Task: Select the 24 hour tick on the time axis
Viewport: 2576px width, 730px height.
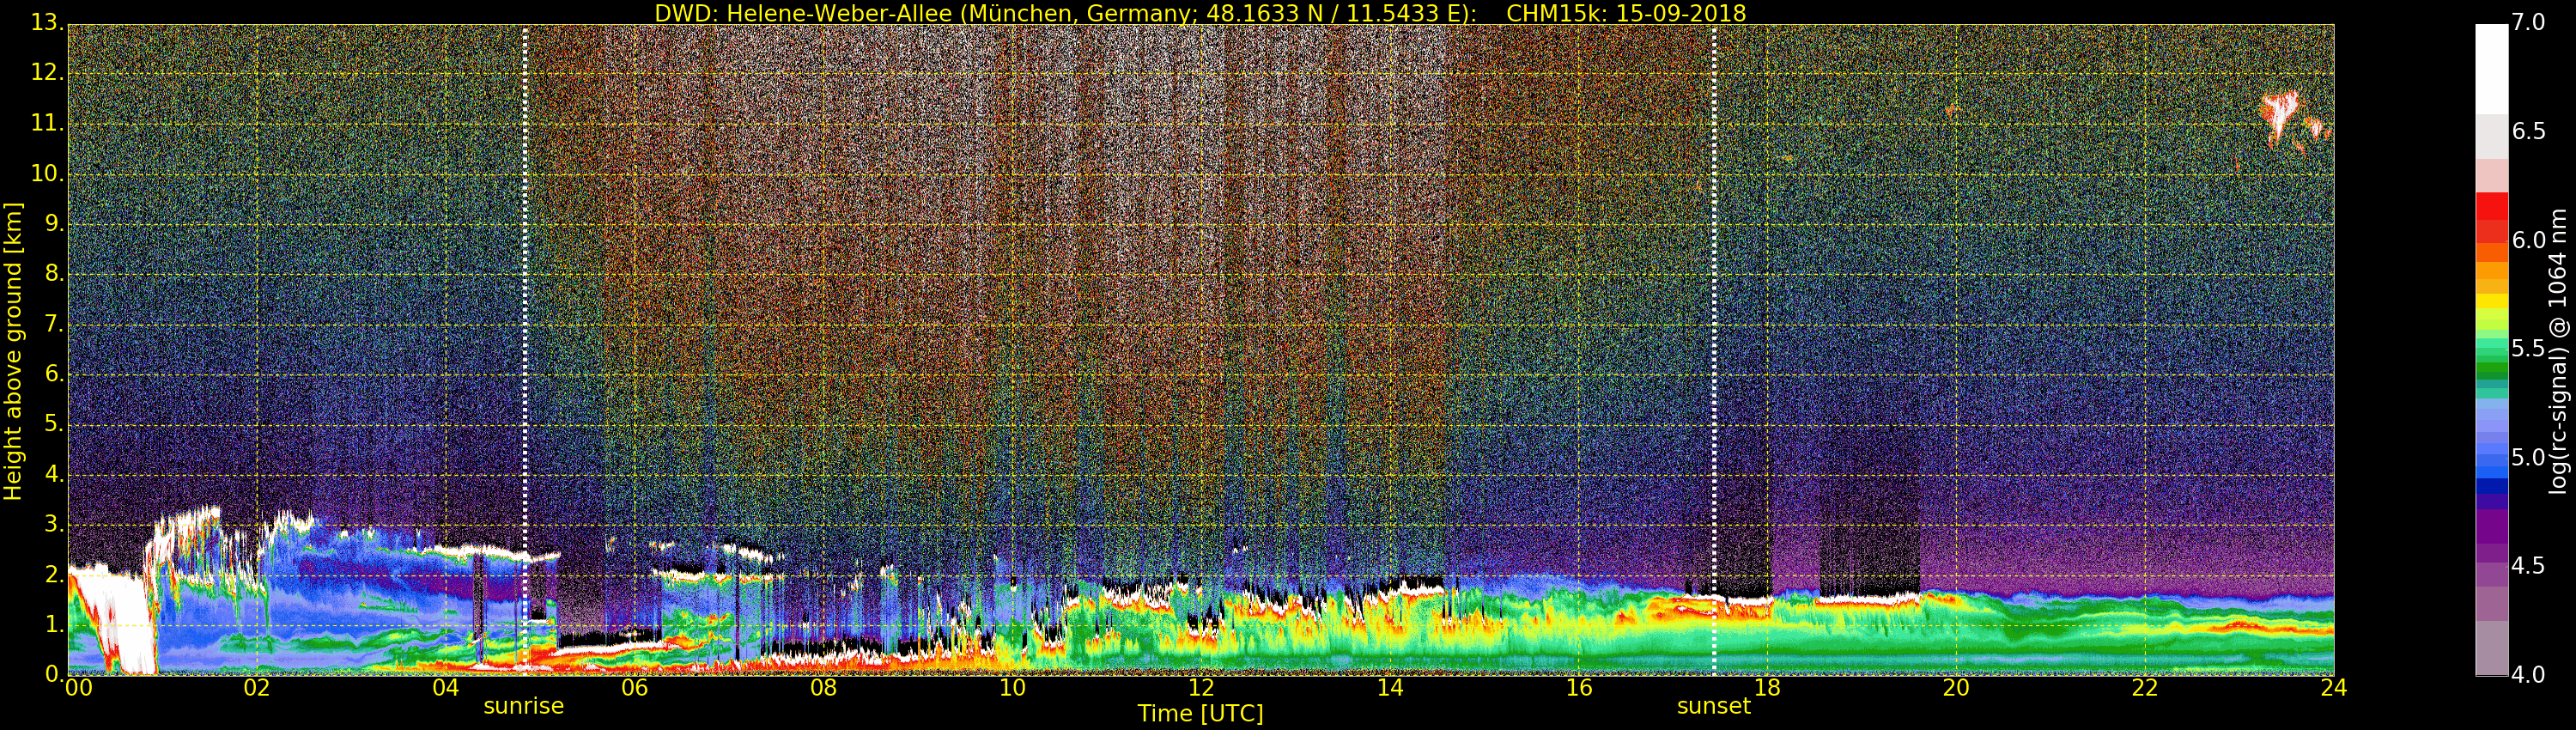Action: point(2333,688)
